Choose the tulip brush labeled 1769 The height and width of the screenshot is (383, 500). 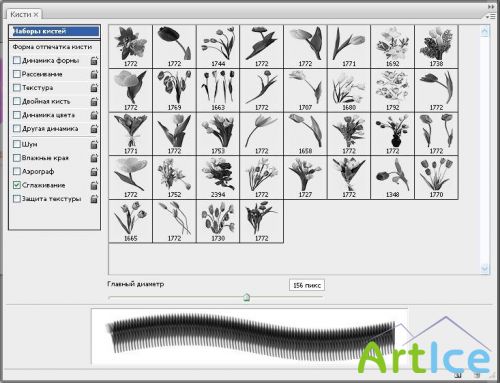point(174,90)
